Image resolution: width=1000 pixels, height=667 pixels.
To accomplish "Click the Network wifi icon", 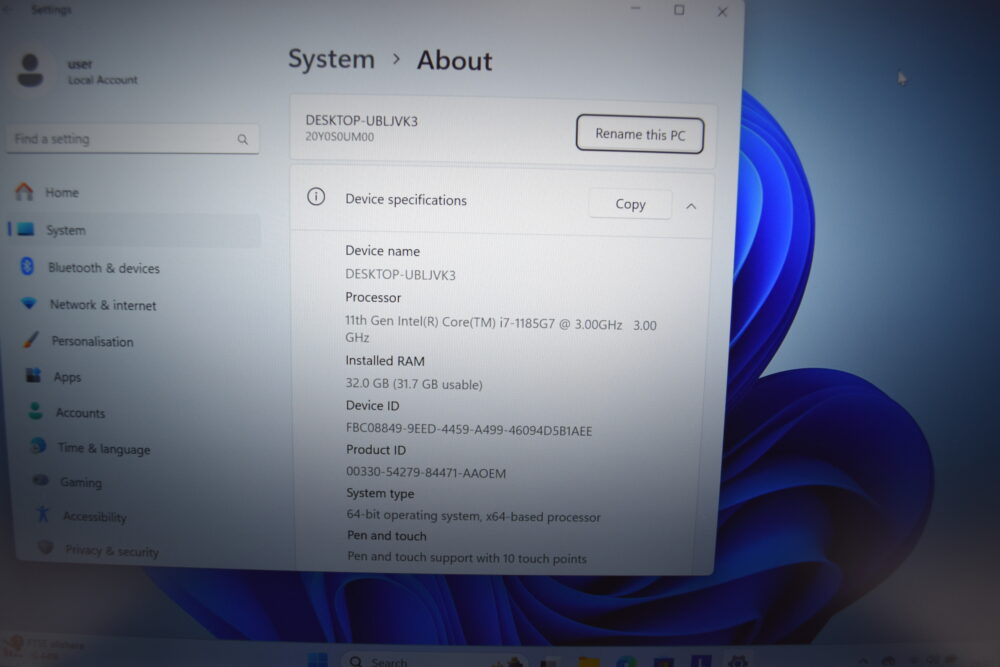I will 29,303.
